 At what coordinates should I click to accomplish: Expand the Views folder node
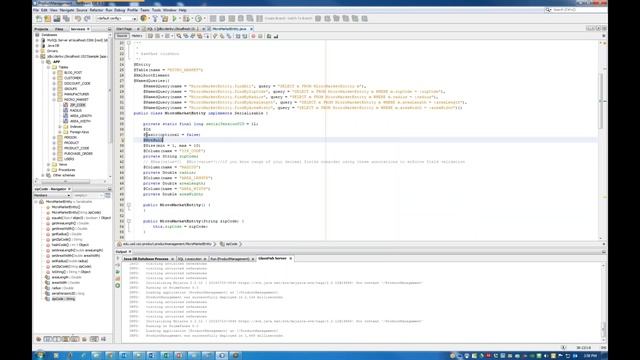[49, 164]
